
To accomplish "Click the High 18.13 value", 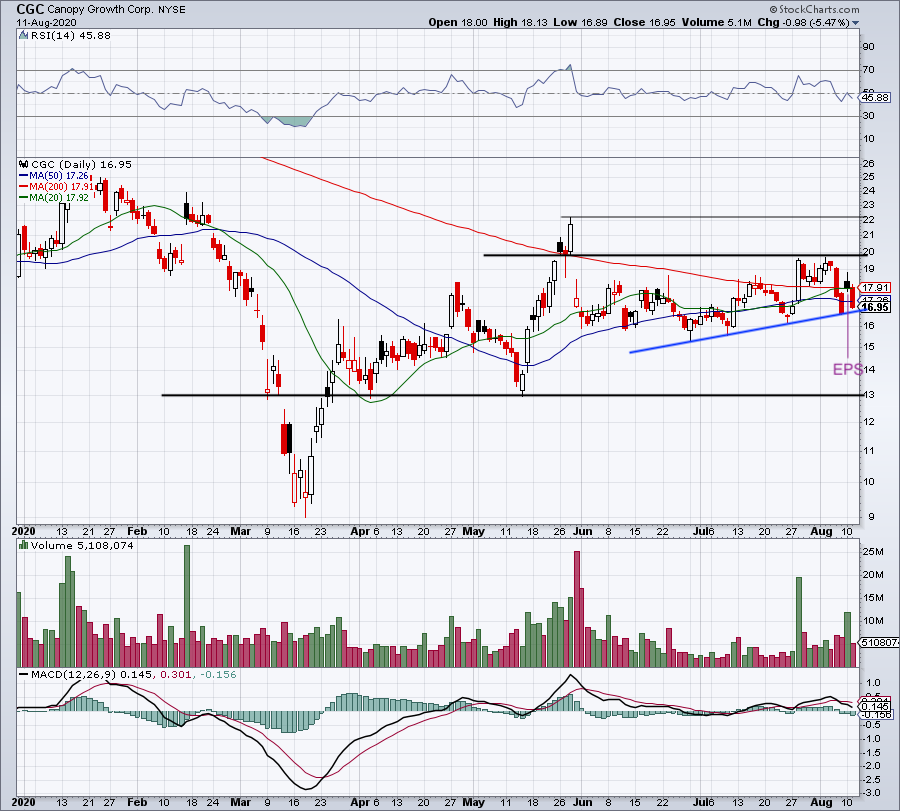I will click(521, 22).
